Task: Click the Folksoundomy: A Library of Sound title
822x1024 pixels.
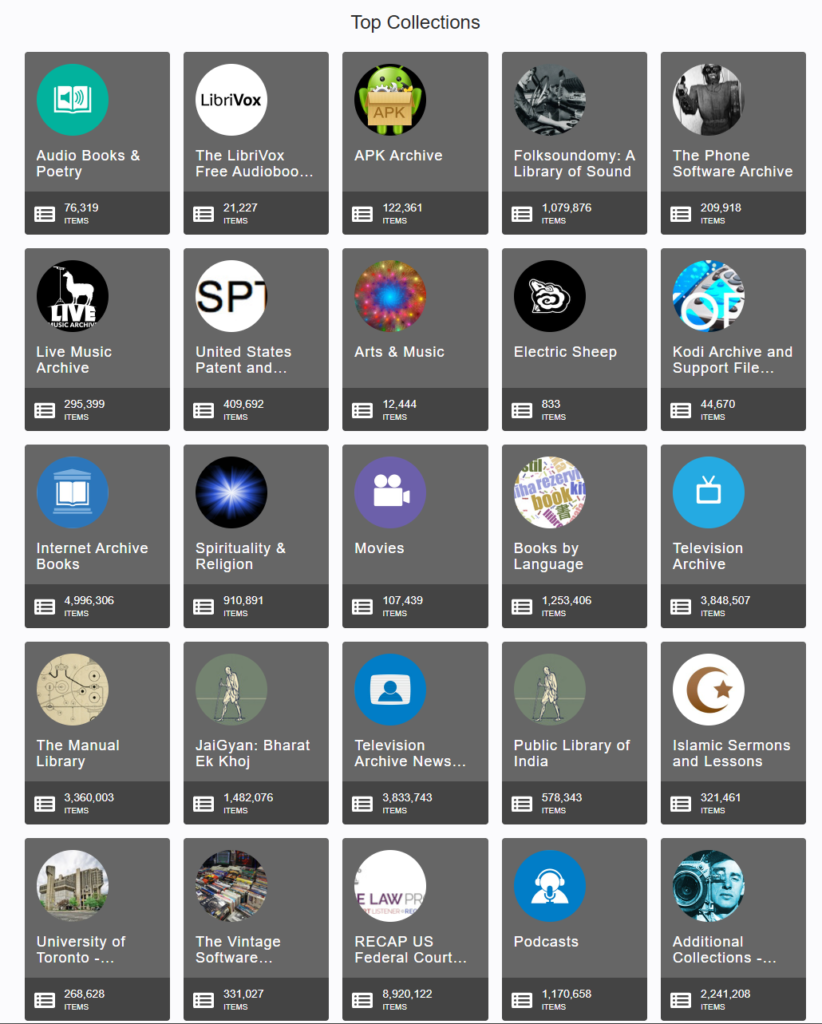Action: [574, 163]
